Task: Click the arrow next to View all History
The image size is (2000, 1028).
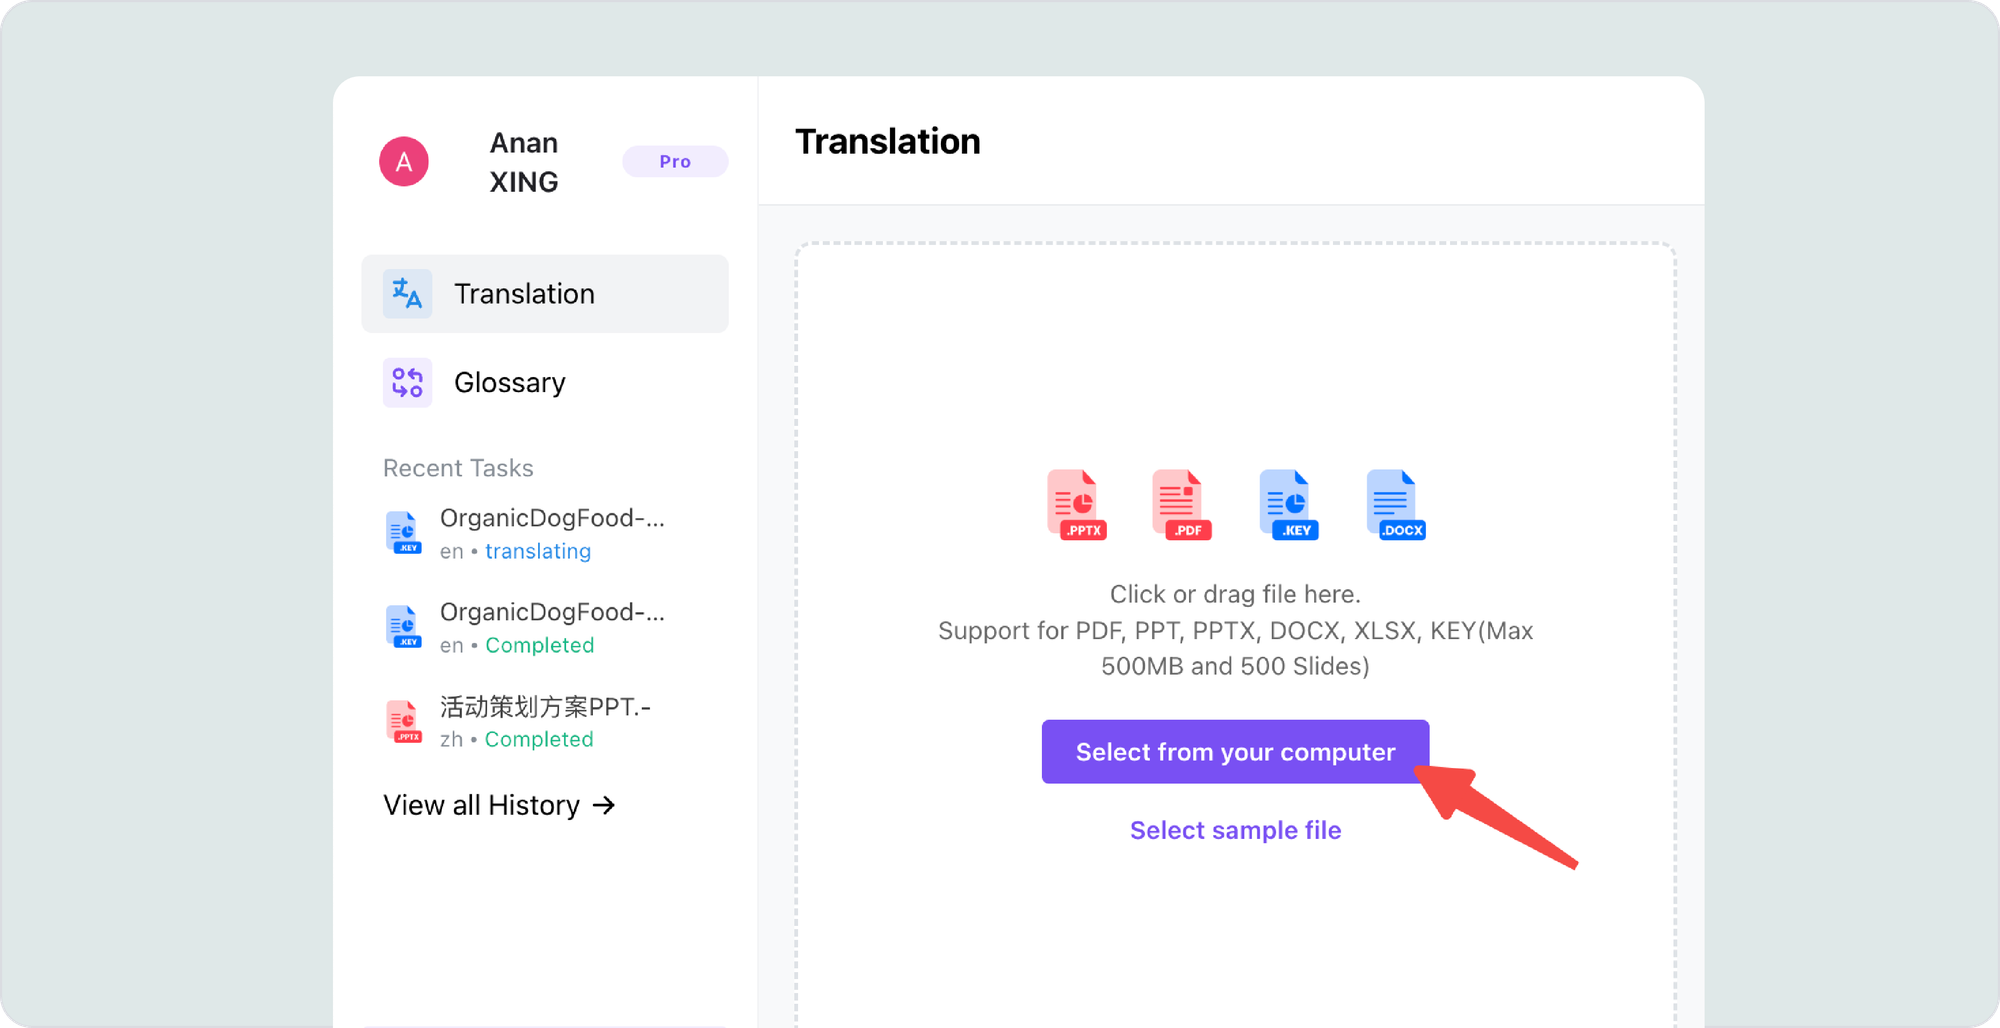Action: [604, 806]
